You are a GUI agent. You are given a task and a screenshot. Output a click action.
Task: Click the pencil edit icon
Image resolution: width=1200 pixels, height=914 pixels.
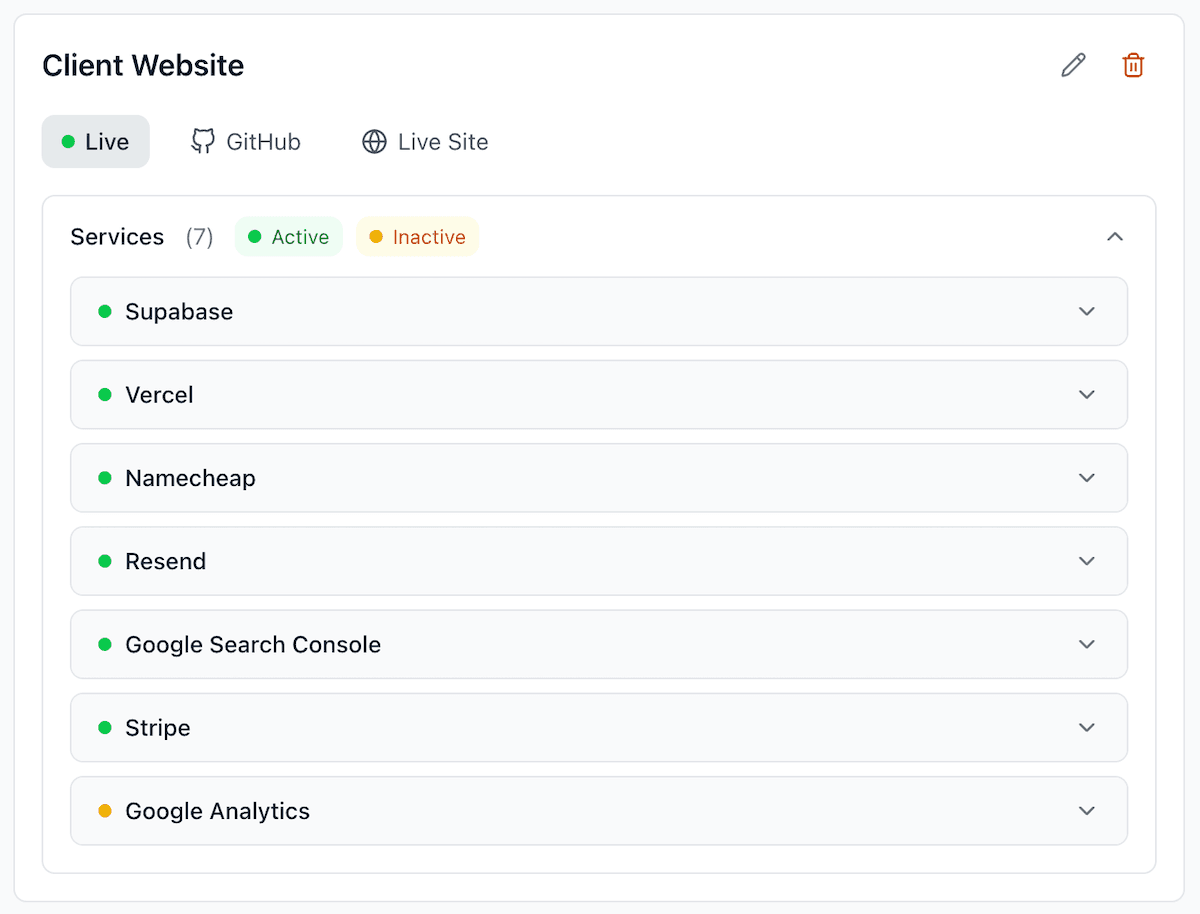pyautogui.click(x=1073, y=64)
